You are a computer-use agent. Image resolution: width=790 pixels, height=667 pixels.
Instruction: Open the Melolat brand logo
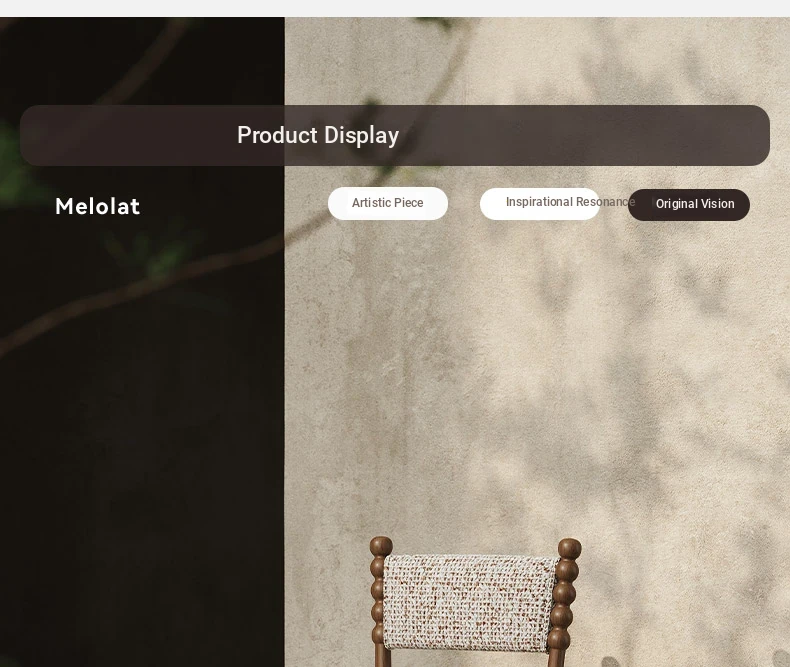click(x=97, y=206)
